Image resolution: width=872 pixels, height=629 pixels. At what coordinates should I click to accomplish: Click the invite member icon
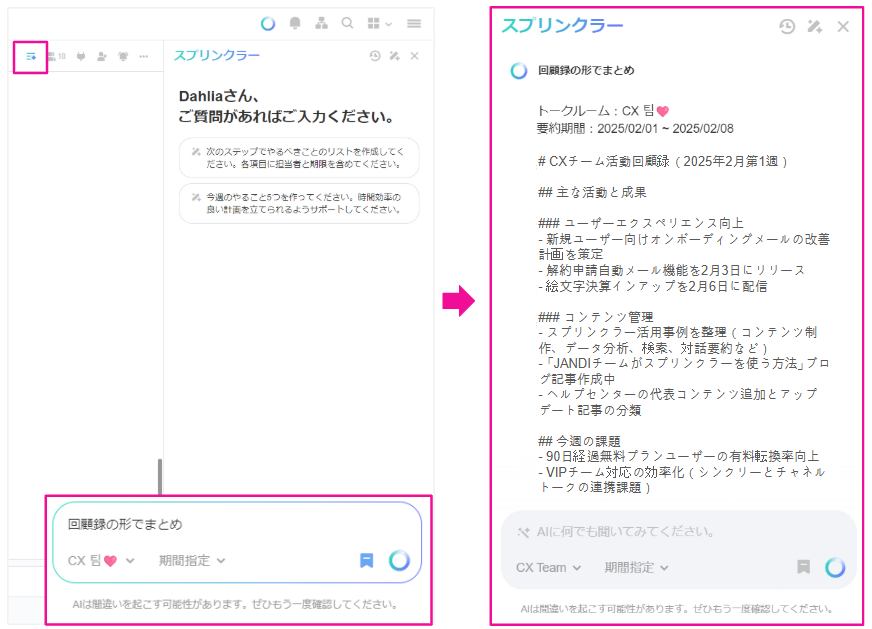[x=102, y=56]
